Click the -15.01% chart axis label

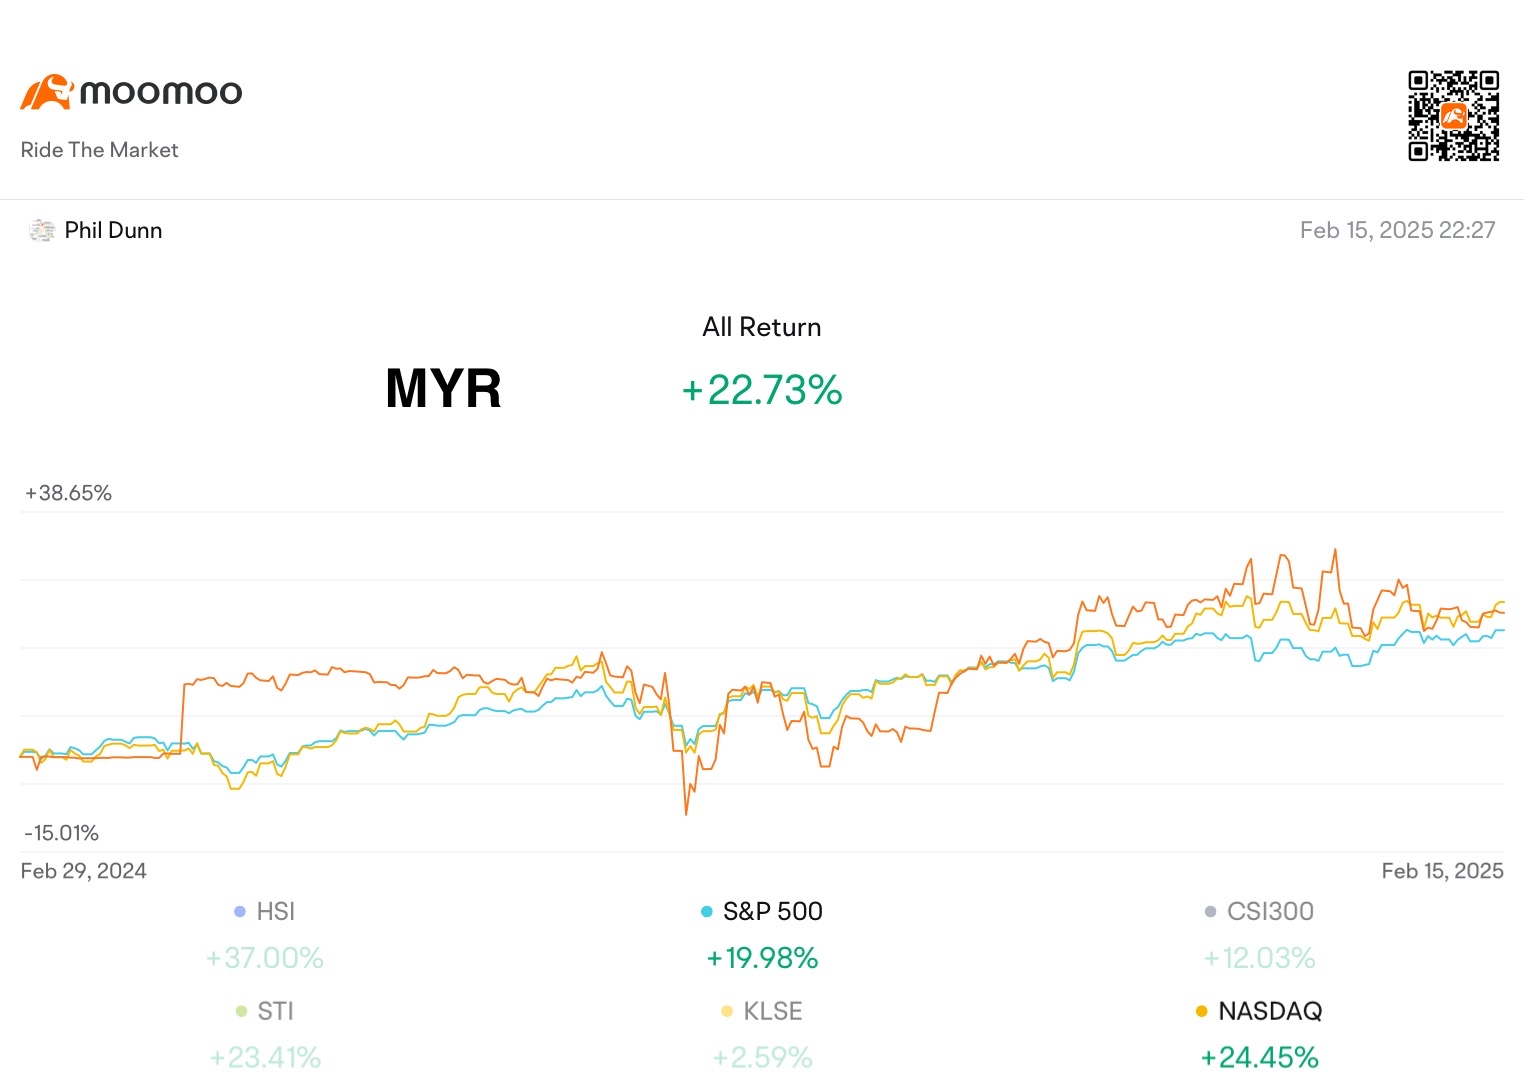61,833
